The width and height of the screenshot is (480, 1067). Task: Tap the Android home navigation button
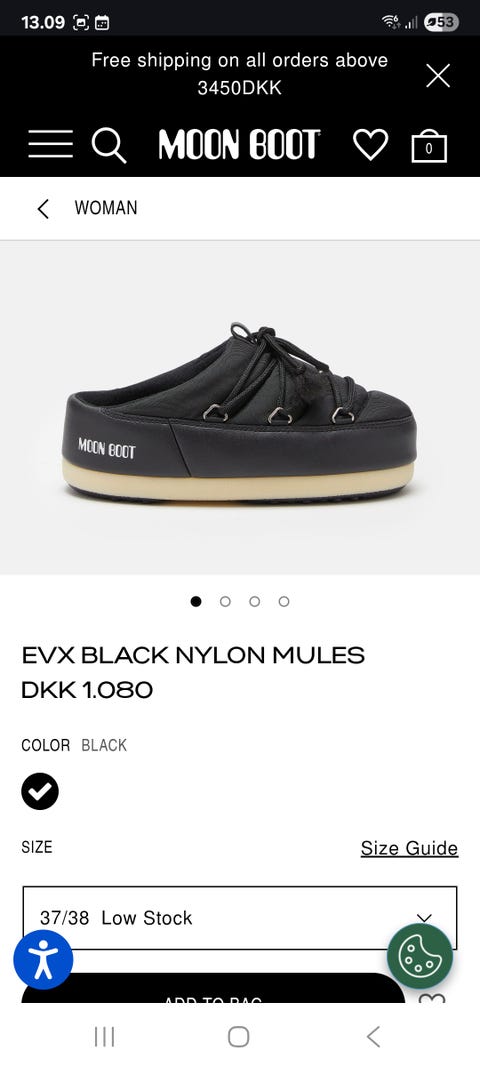tap(238, 1036)
